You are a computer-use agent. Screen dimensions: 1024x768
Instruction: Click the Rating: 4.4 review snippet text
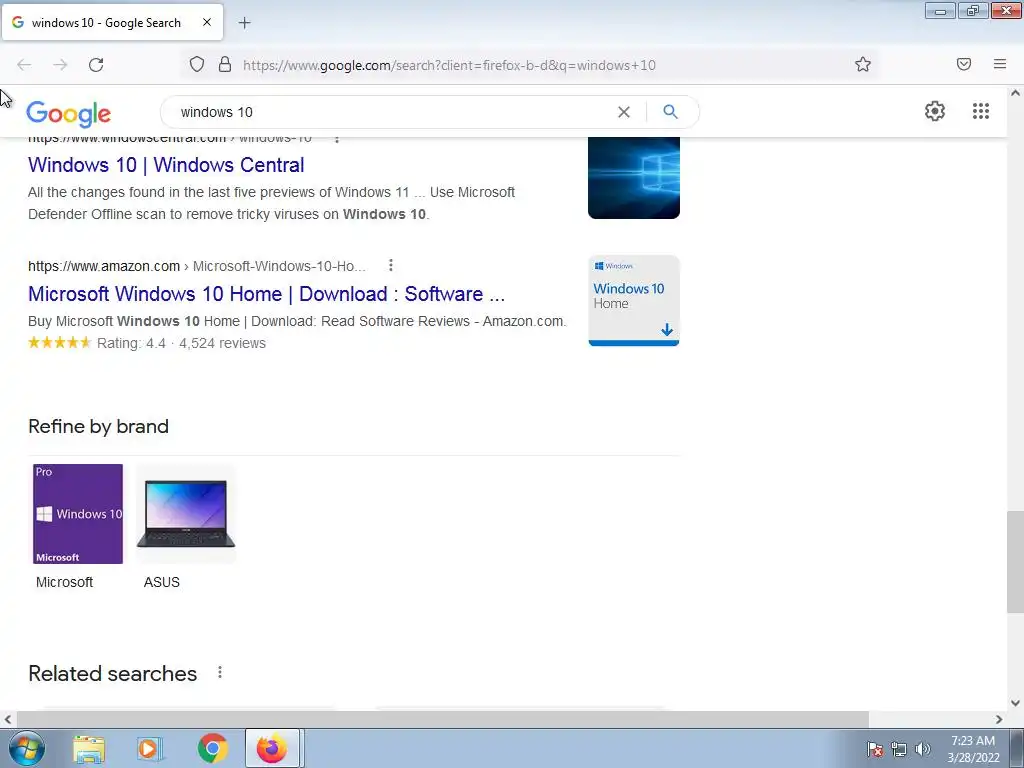pos(181,344)
